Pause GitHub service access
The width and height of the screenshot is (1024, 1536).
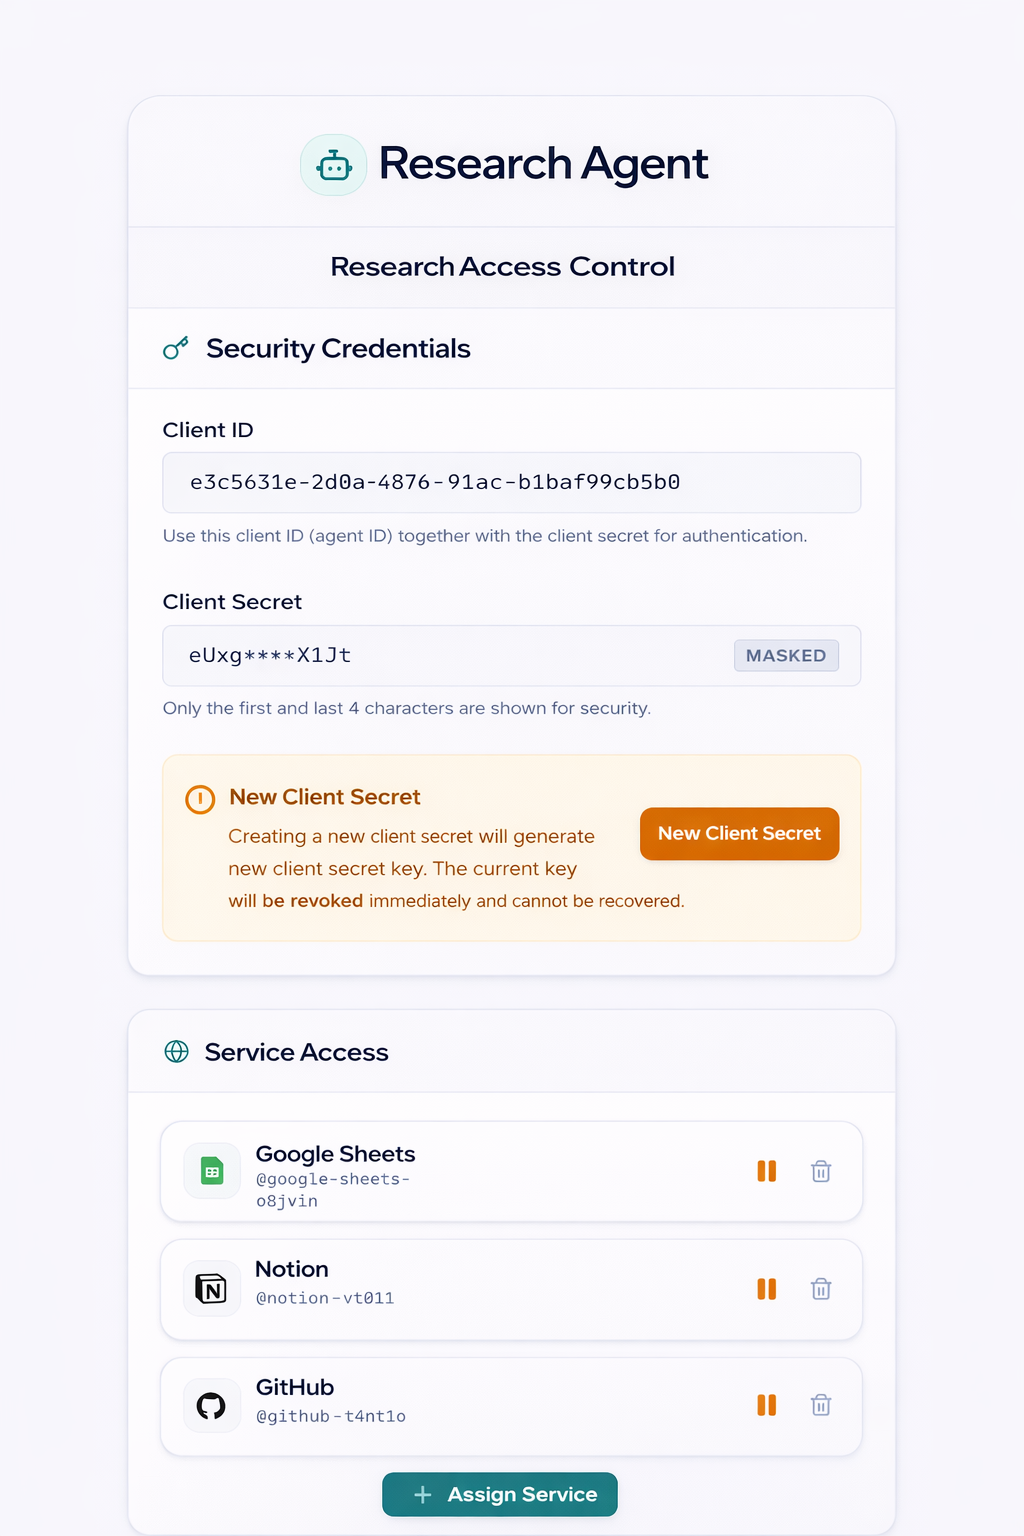pyautogui.click(x=767, y=1405)
